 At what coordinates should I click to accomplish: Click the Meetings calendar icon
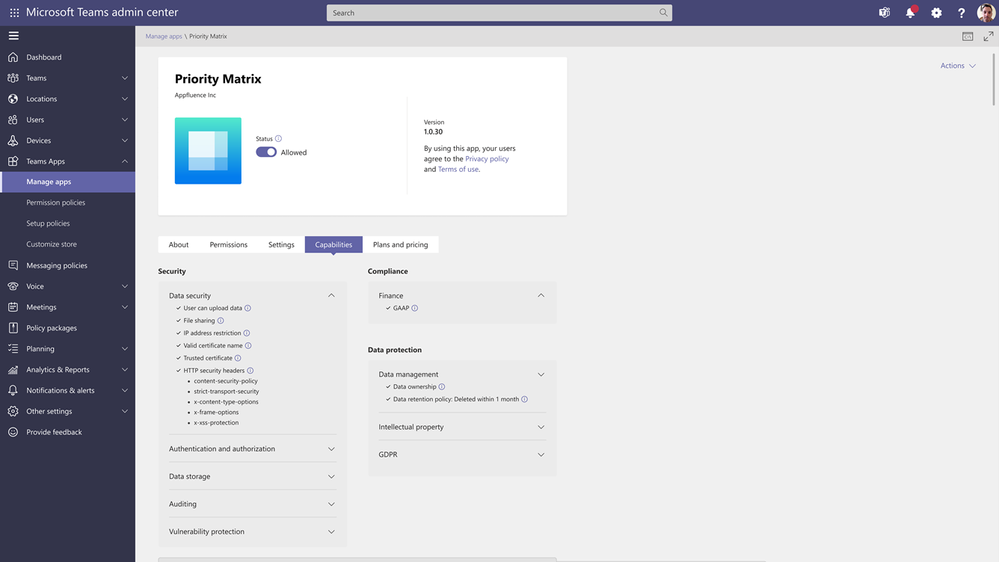(13, 307)
